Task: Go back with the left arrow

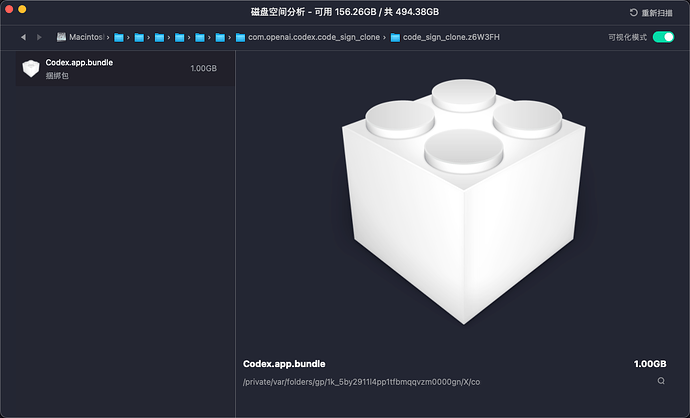Action: click(23, 37)
